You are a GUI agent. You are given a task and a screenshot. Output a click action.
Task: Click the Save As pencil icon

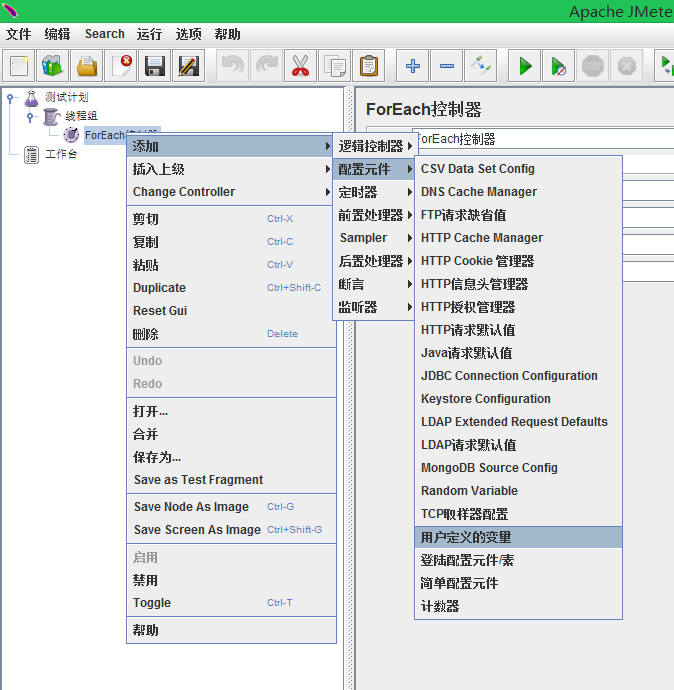pos(189,66)
